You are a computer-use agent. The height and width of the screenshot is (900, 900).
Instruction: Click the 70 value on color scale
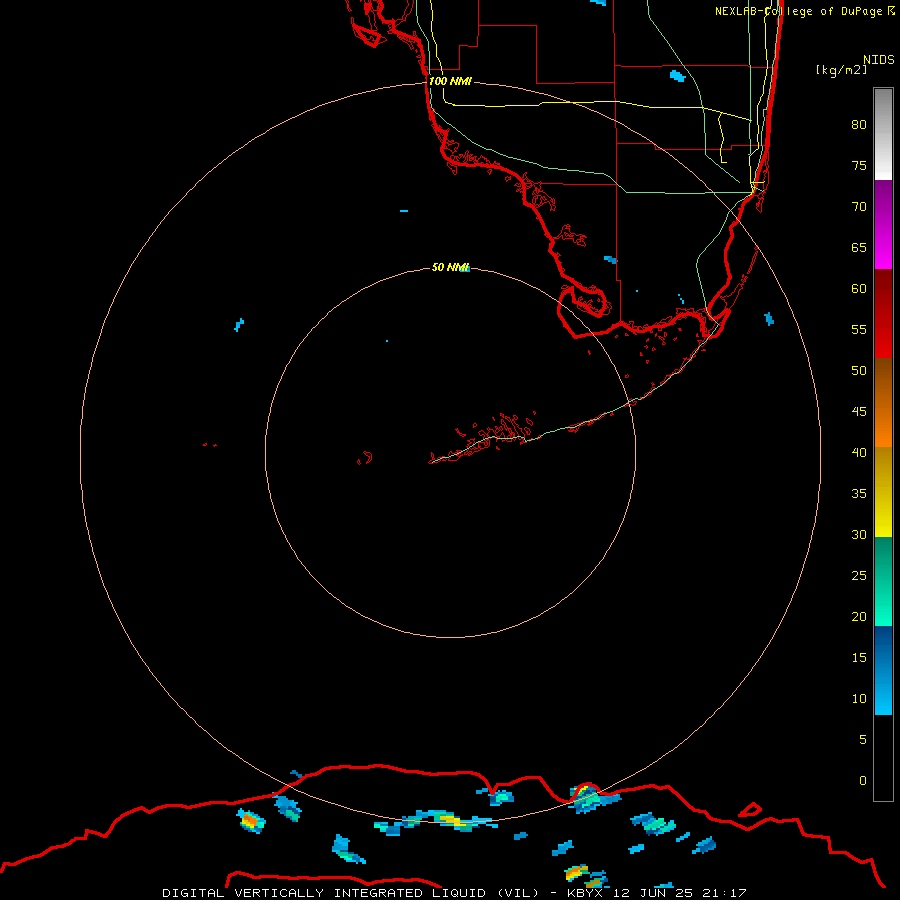[859, 207]
